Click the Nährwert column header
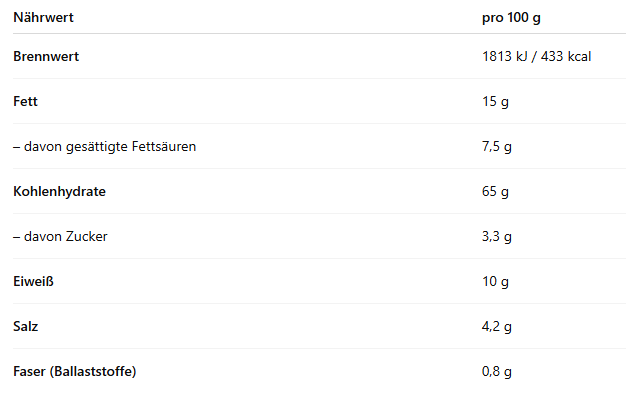The height and width of the screenshot is (407, 626). (x=43, y=18)
